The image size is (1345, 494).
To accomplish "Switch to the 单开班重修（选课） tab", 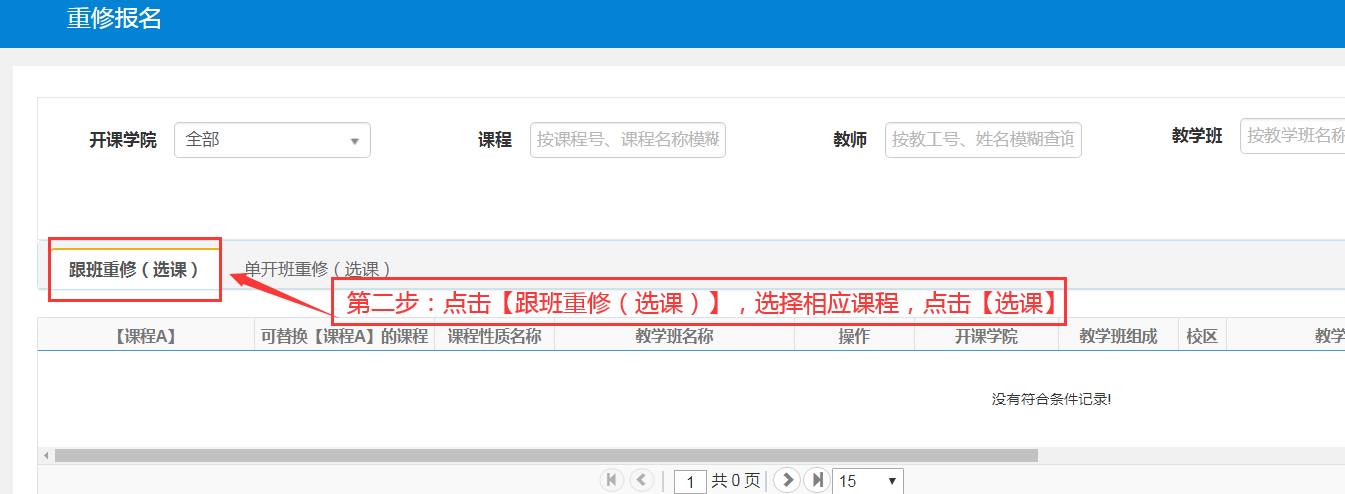I will (x=317, y=269).
